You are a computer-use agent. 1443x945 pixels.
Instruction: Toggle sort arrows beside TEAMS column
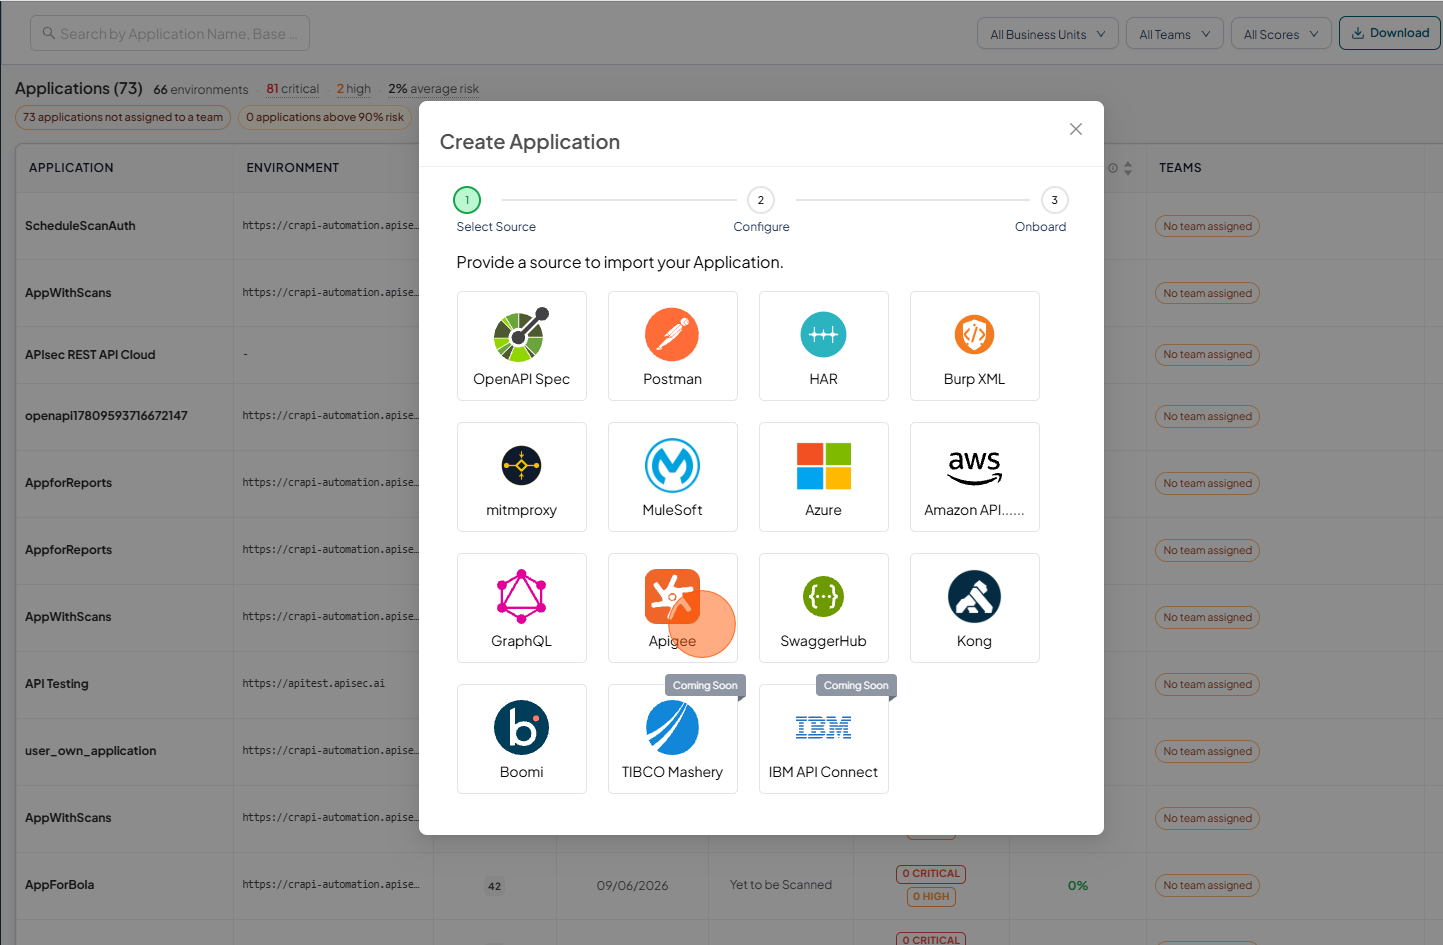pyautogui.click(x=1128, y=168)
